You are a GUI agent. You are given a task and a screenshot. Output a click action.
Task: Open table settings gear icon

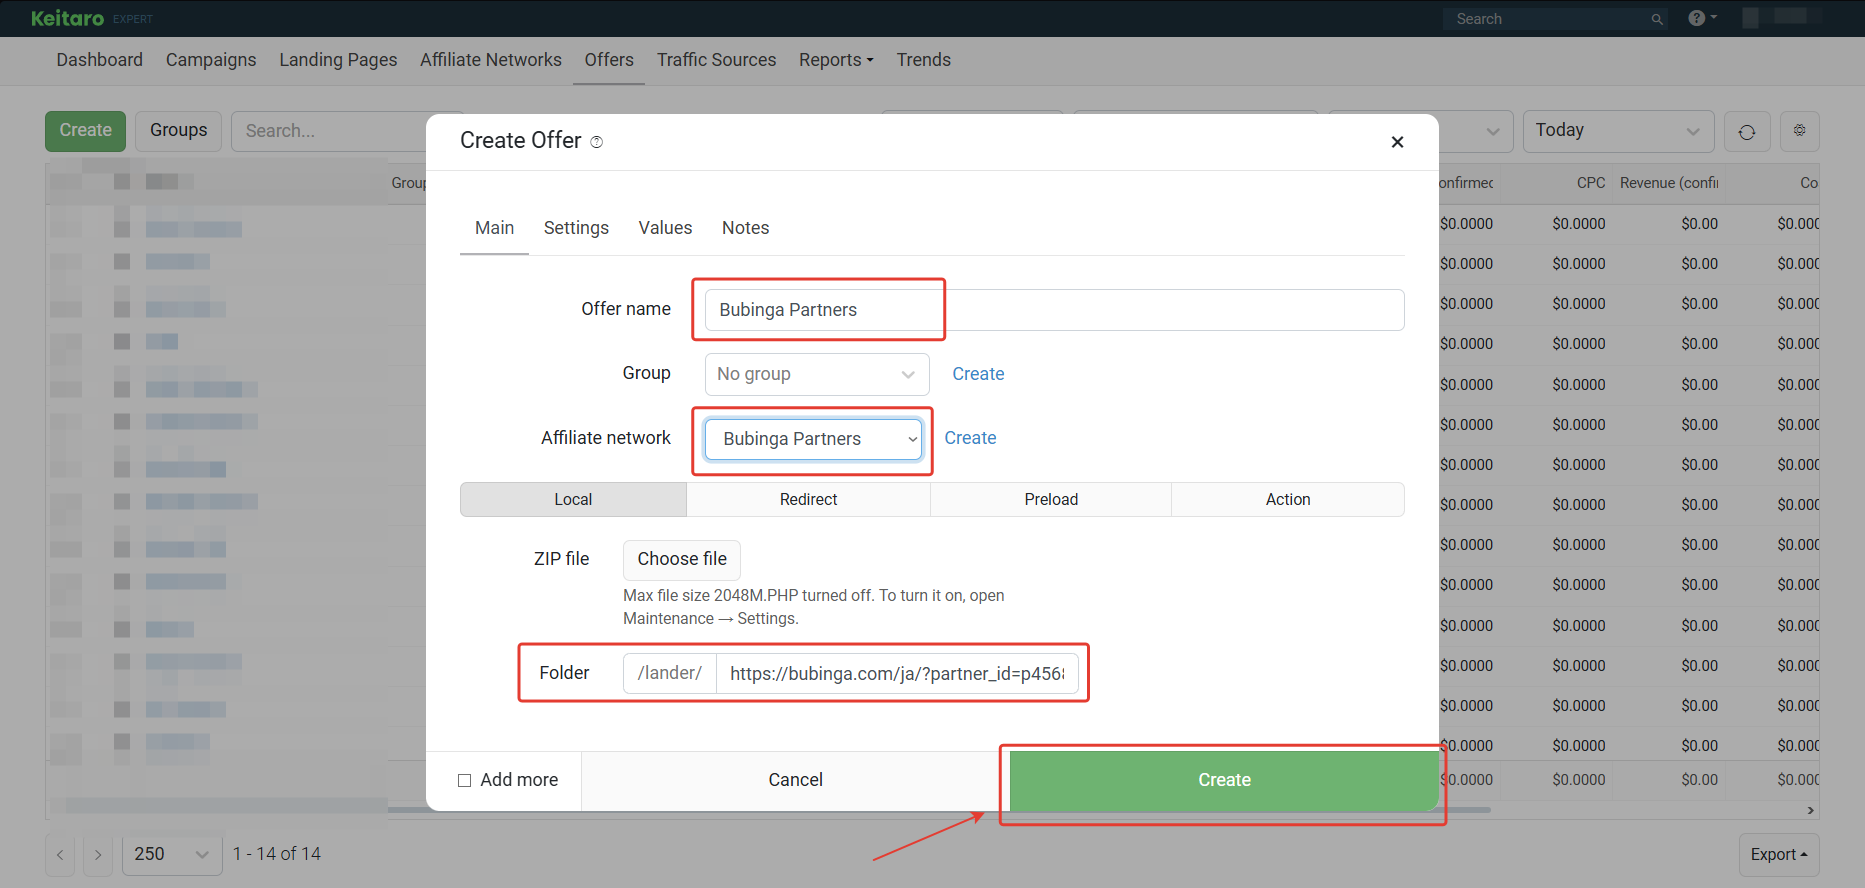(1799, 131)
